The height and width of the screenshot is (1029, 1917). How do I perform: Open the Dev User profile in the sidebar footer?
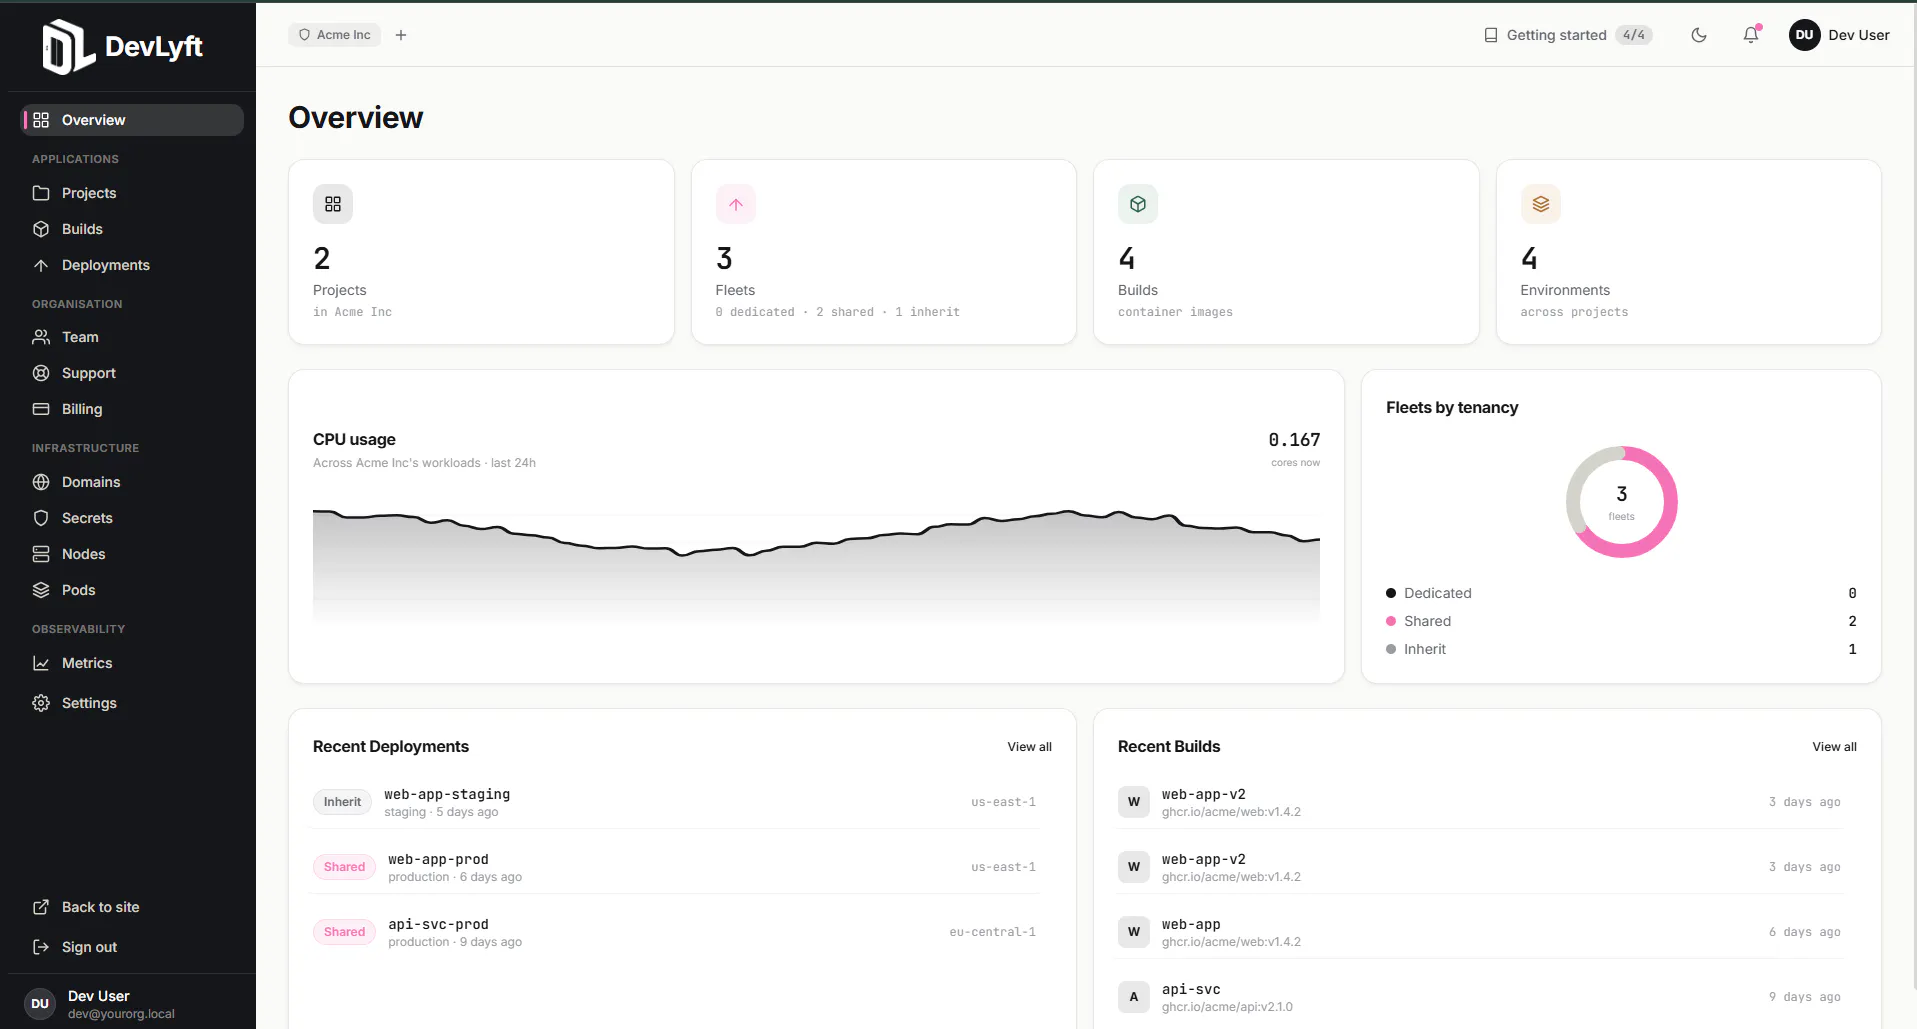pyautogui.click(x=128, y=1004)
